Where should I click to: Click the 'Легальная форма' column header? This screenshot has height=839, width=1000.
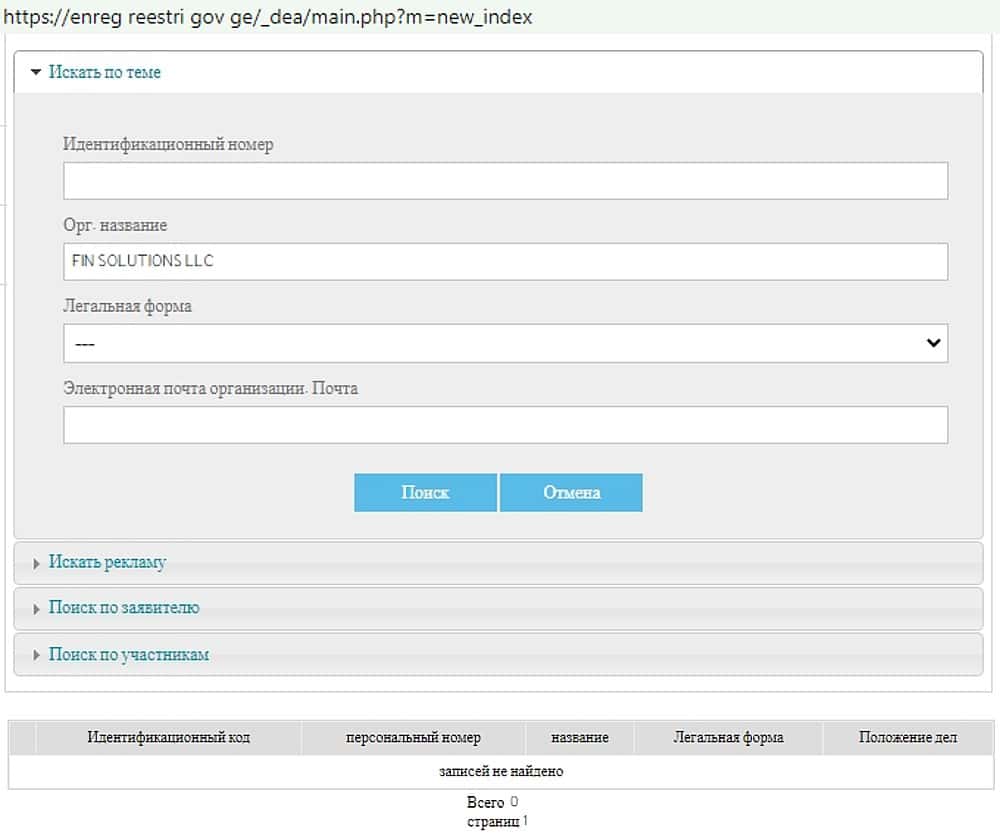[x=728, y=738]
